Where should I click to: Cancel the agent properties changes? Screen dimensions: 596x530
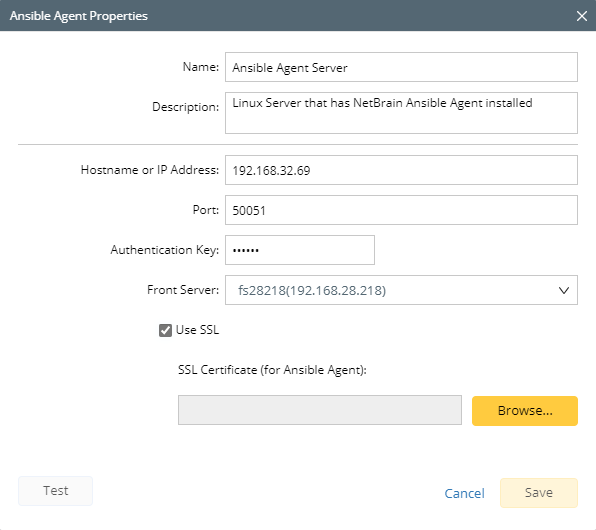point(464,493)
